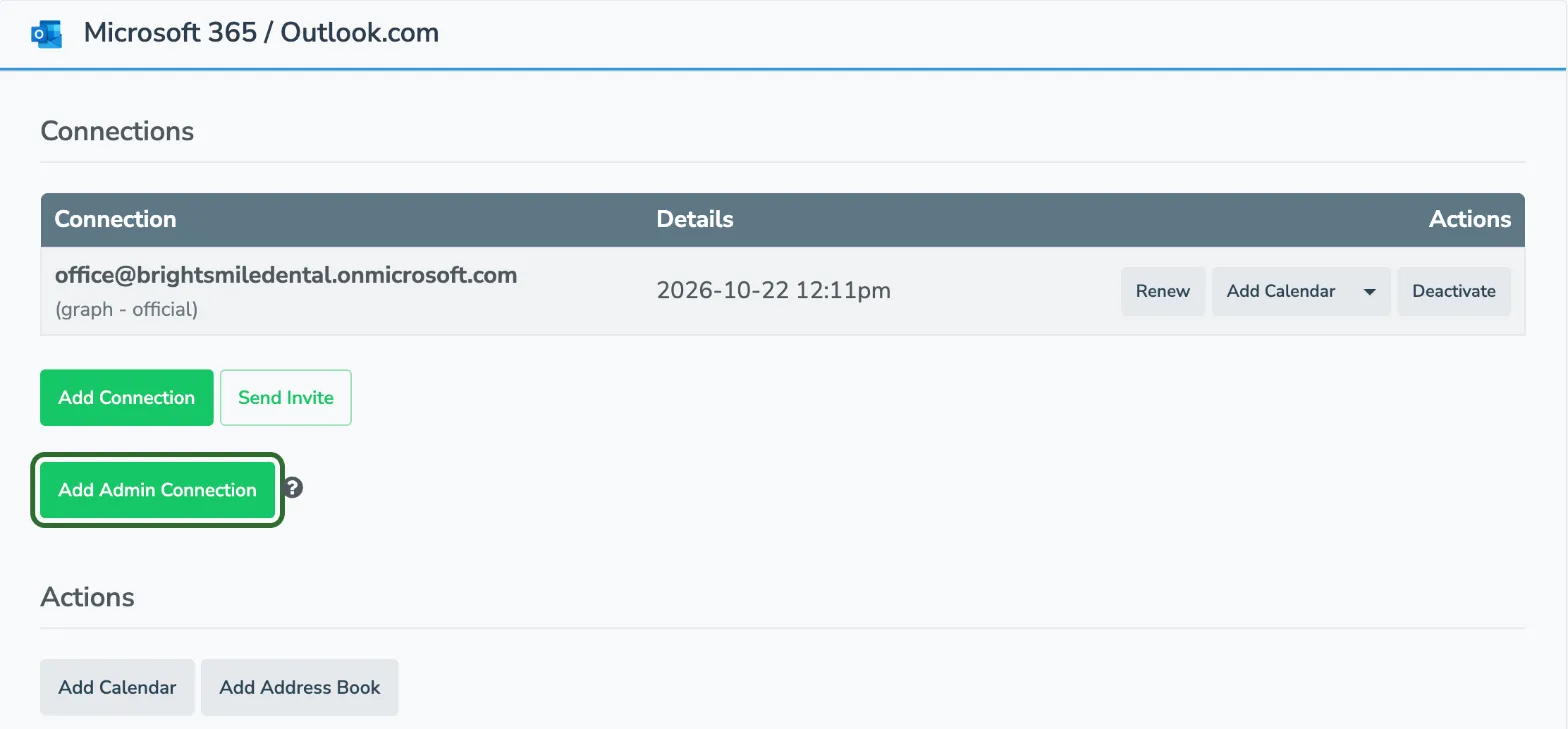Click the green Add Connection button
The image size is (1568, 729).
coord(127,398)
